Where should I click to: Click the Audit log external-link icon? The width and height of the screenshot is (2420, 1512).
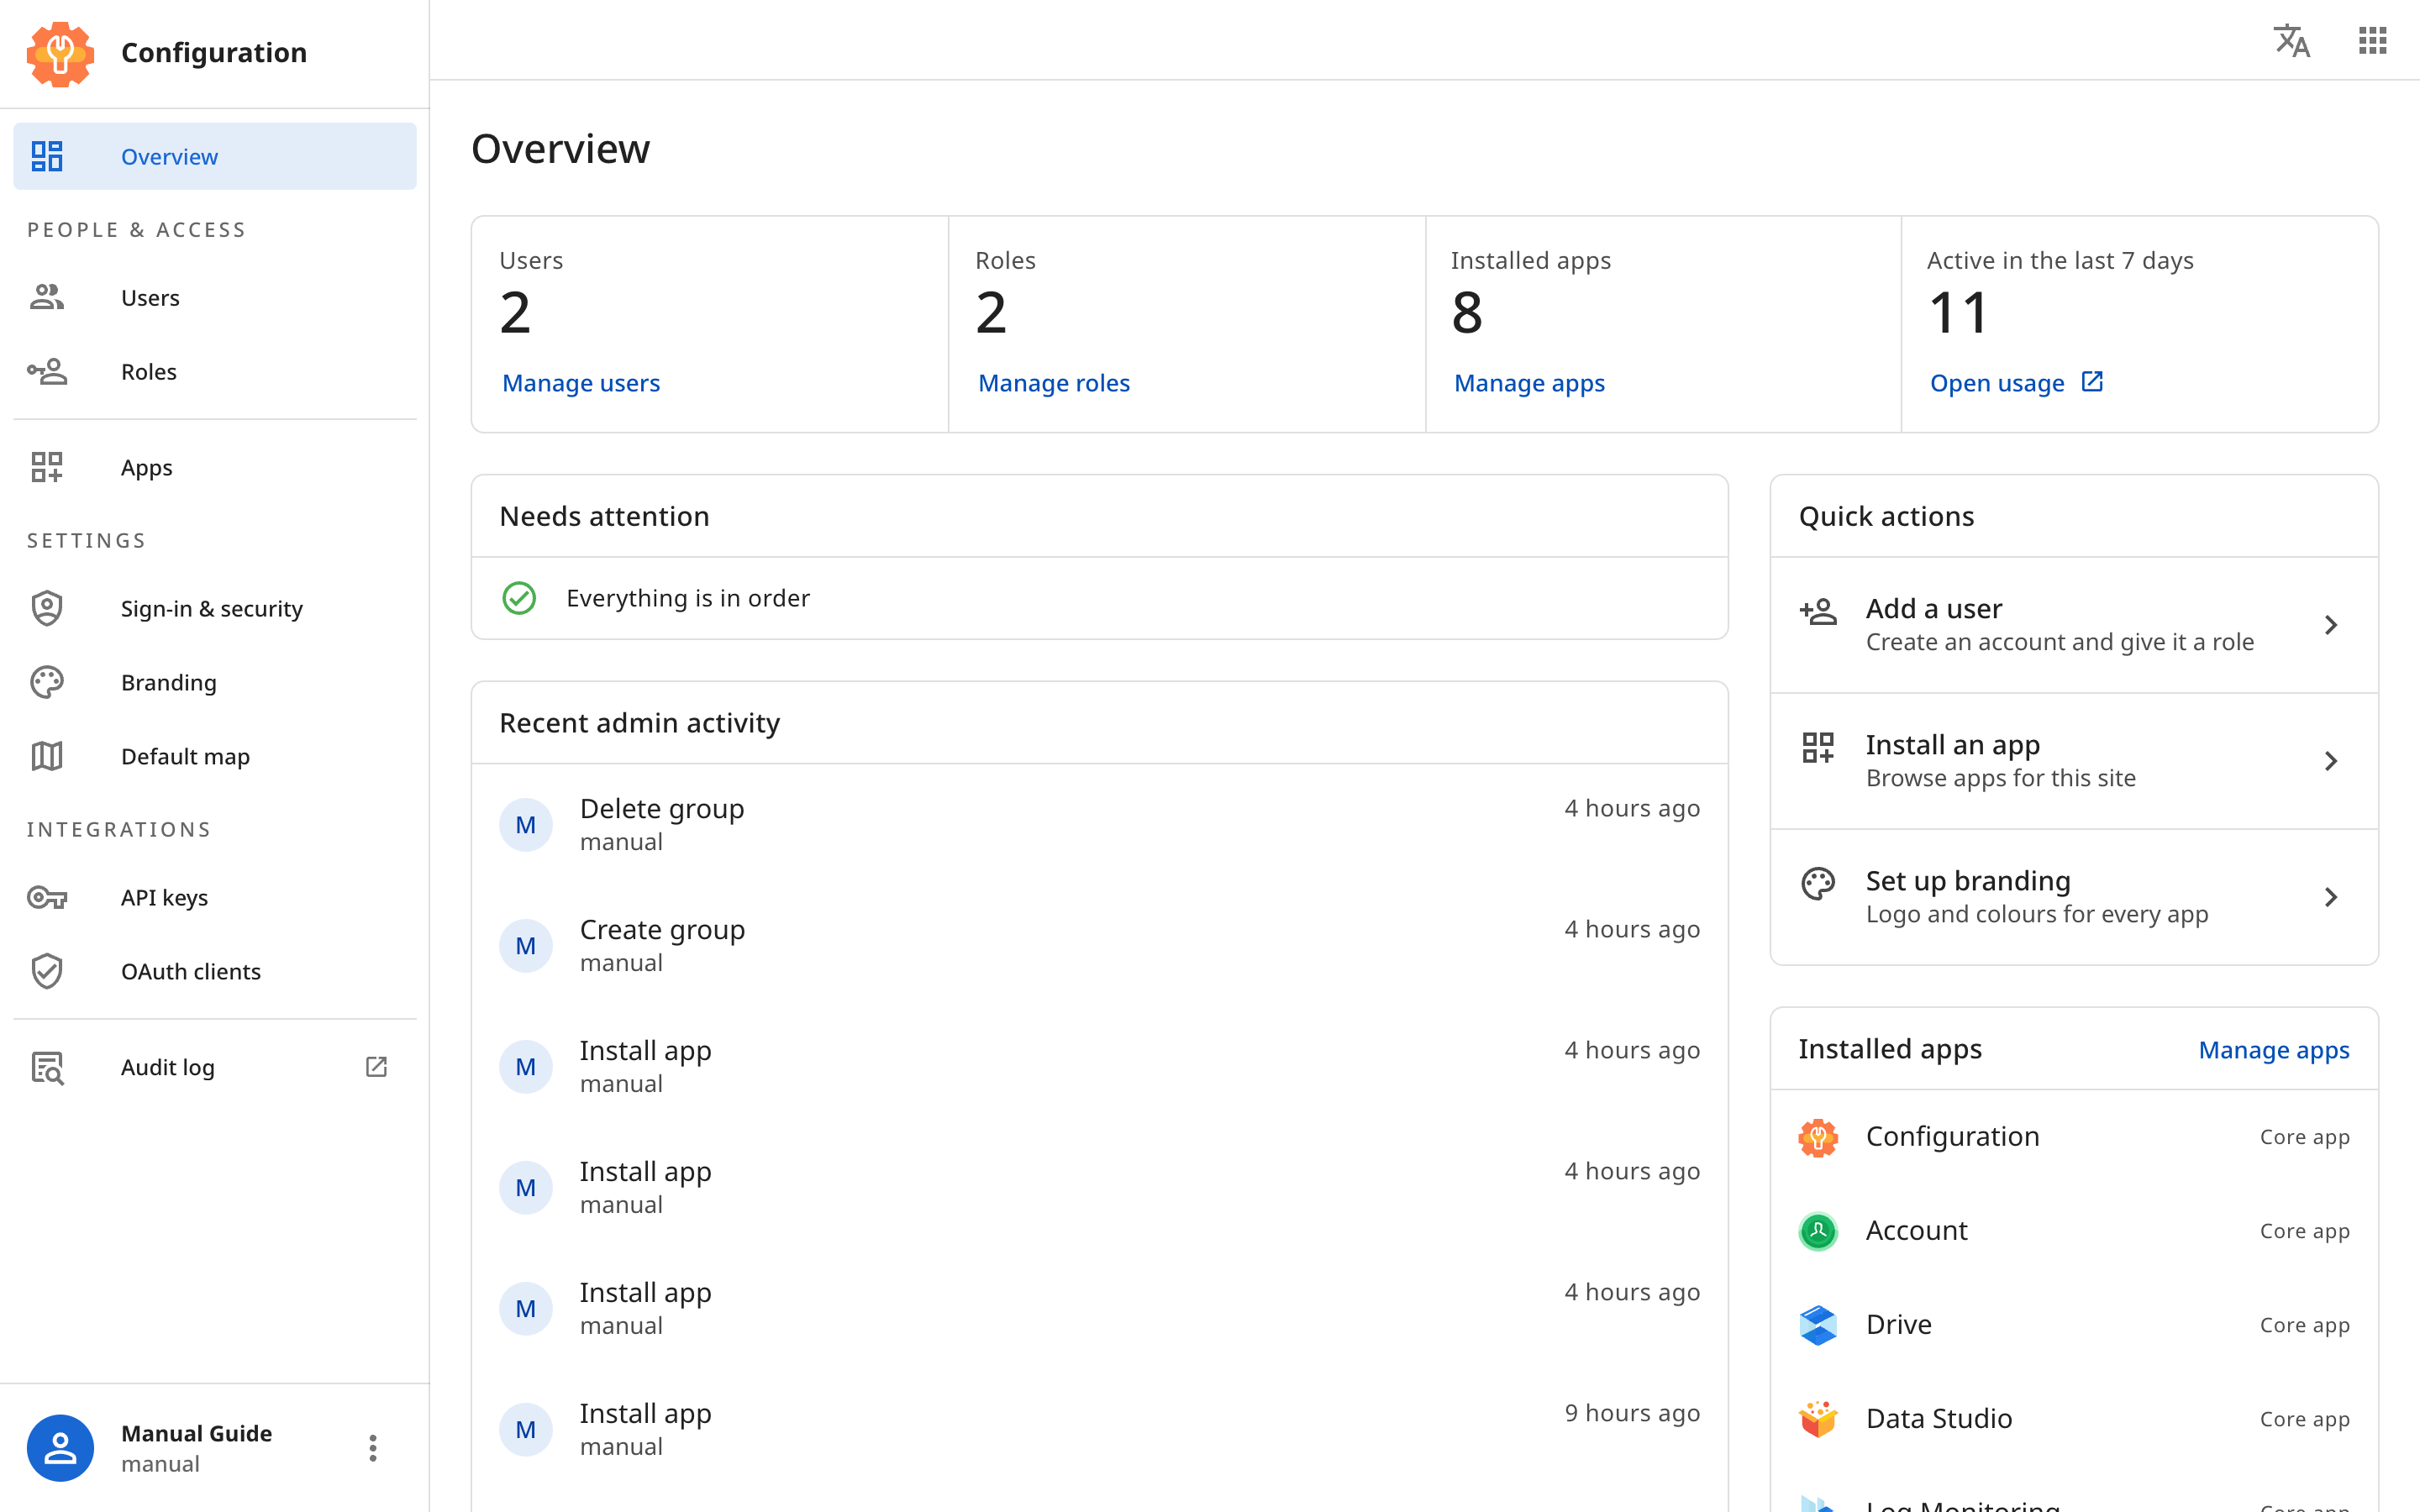376,1067
